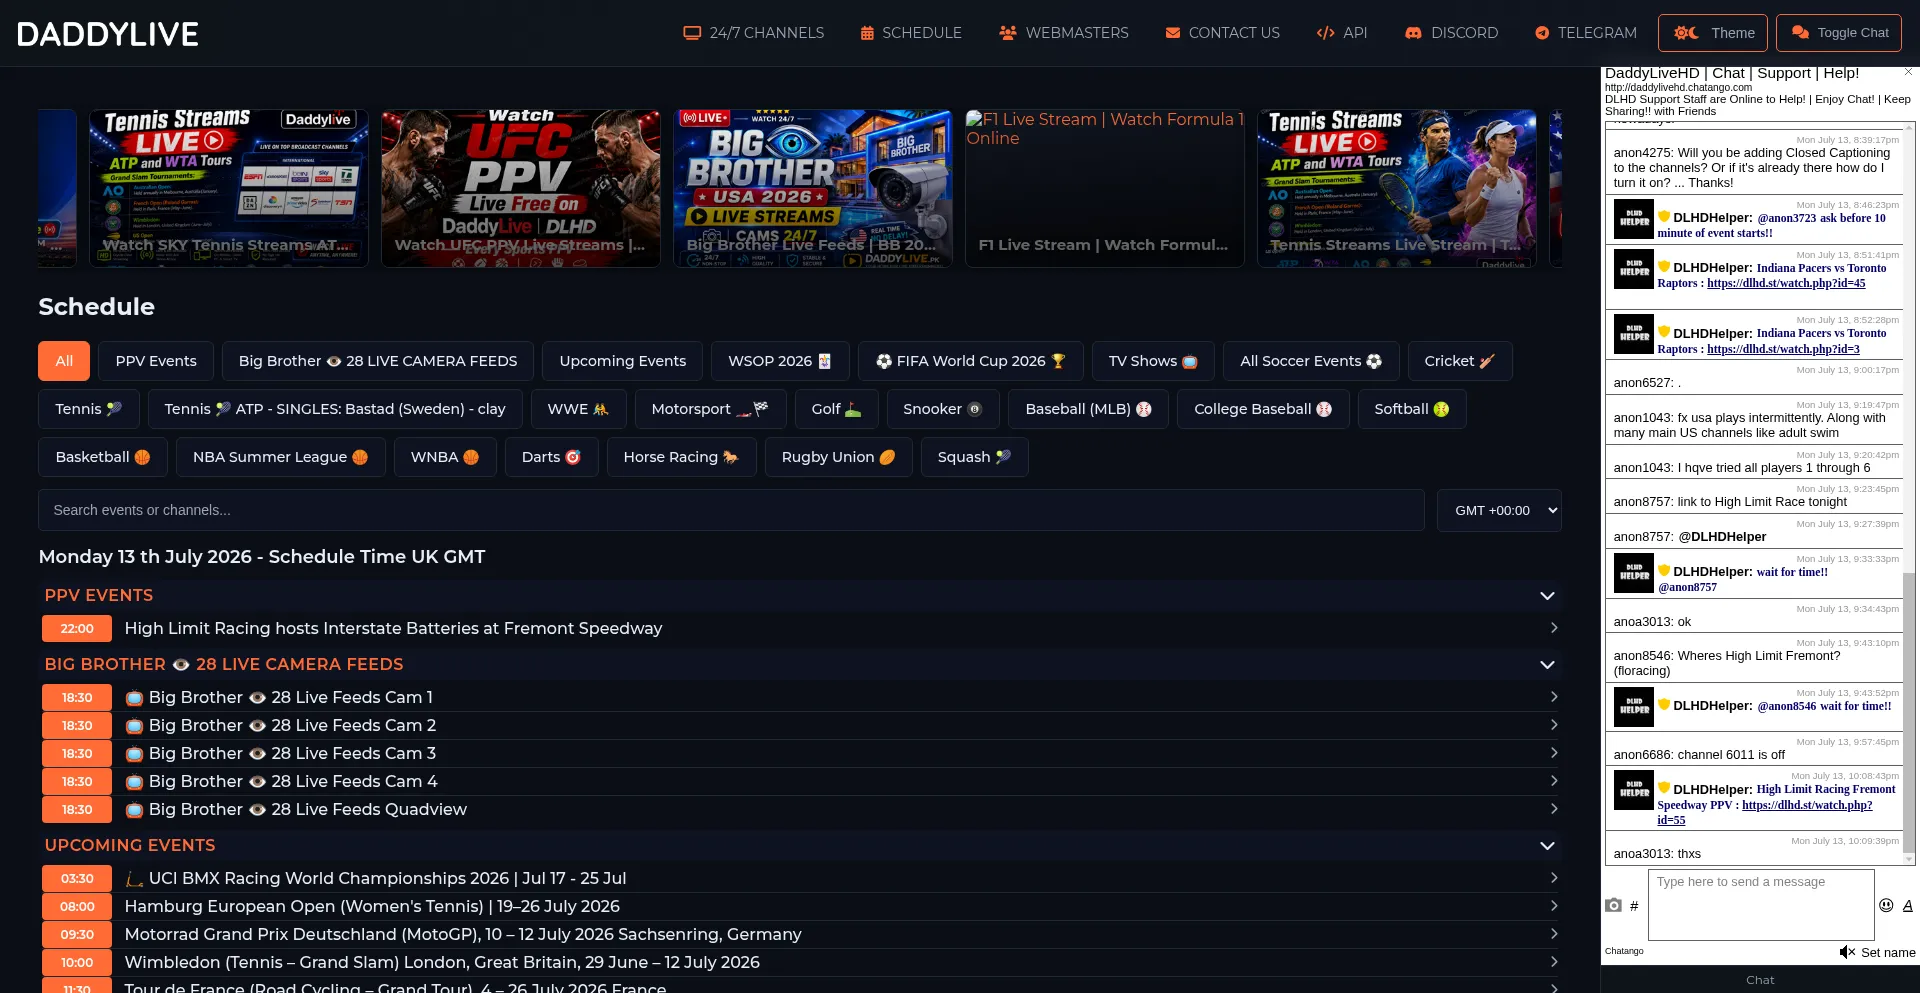The height and width of the screenshot is (993, 1920).
Task: Toggle Chat panel visibility
Action: 1839,33
